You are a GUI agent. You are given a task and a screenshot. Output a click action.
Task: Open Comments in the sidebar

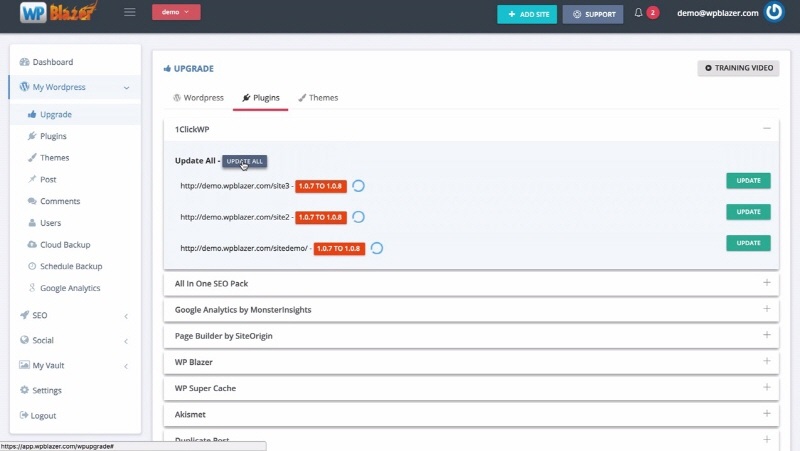[60, 201]
